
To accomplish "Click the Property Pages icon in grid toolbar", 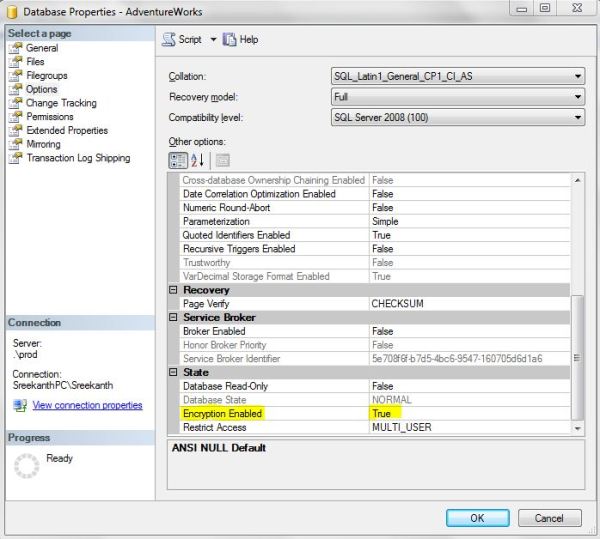I will (222, 160).
